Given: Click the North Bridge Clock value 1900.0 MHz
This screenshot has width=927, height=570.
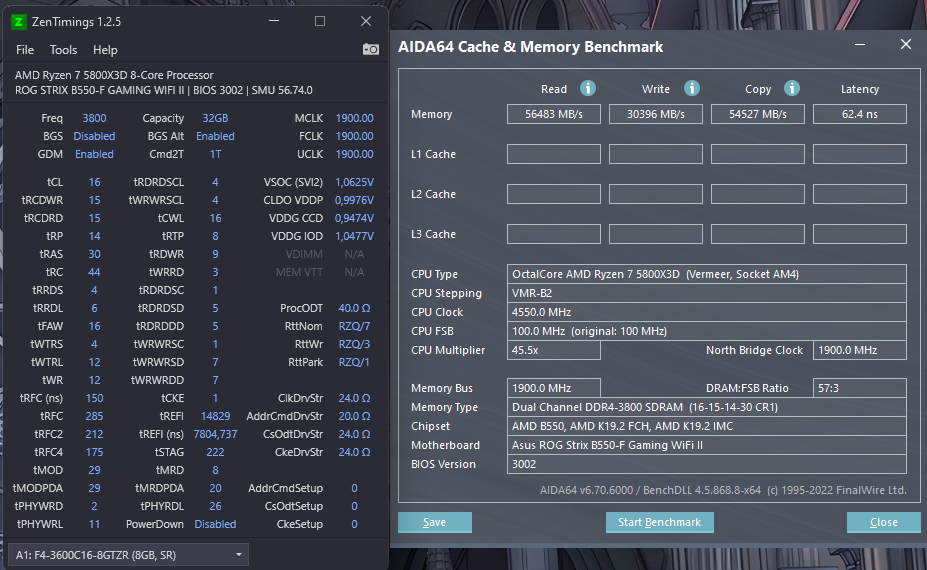Looking at the screenshot, I should coord(860,350).
